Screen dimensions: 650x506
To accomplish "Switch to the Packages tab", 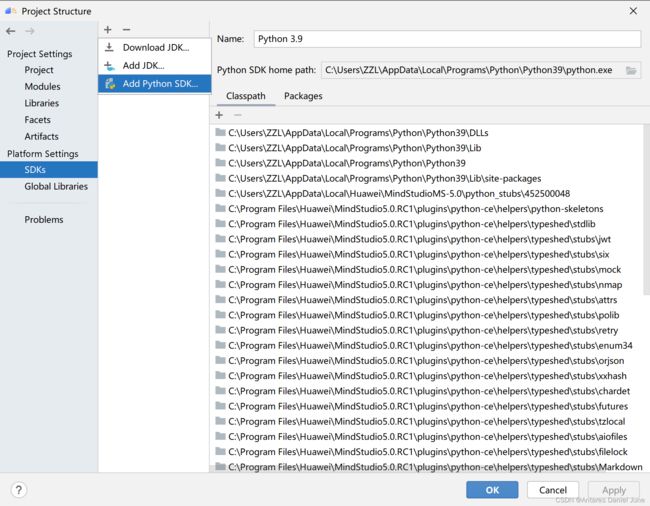I will click(x=303, y=96).
